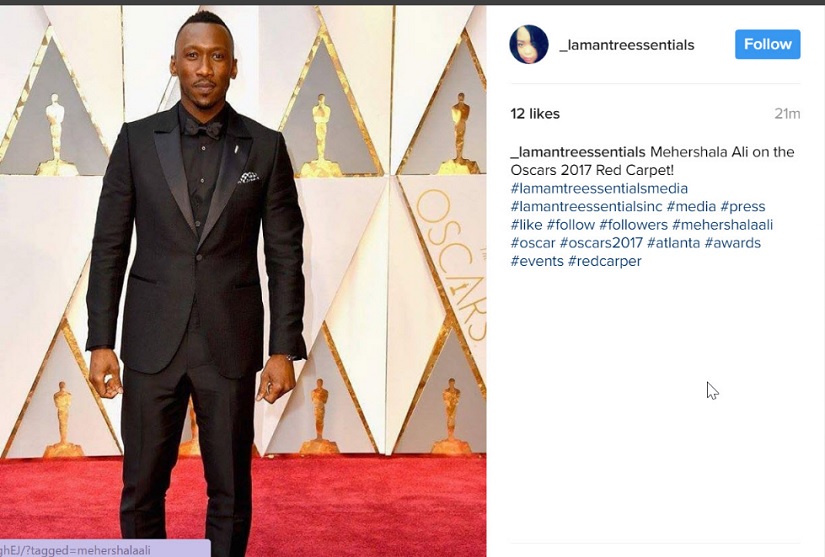The width and height of the screenshot is (825, 557).
Task: Click the Follow button
Action: (768, 44)
